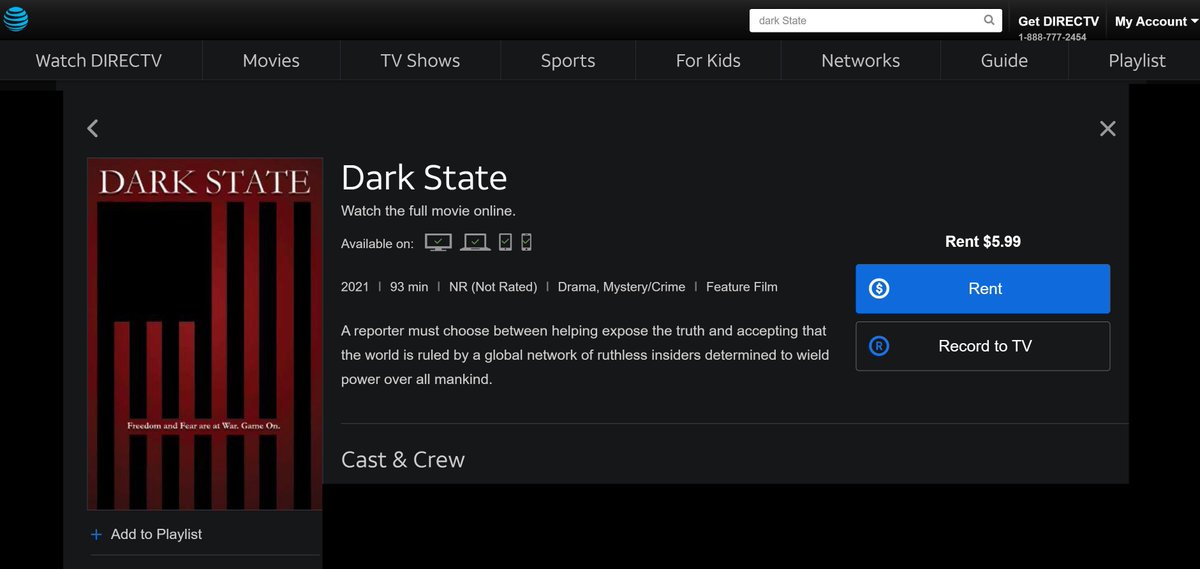Go back with the left chevron arrow
Image resolution: width=1200 pixels, height=569 pixels.
(93, 128)
